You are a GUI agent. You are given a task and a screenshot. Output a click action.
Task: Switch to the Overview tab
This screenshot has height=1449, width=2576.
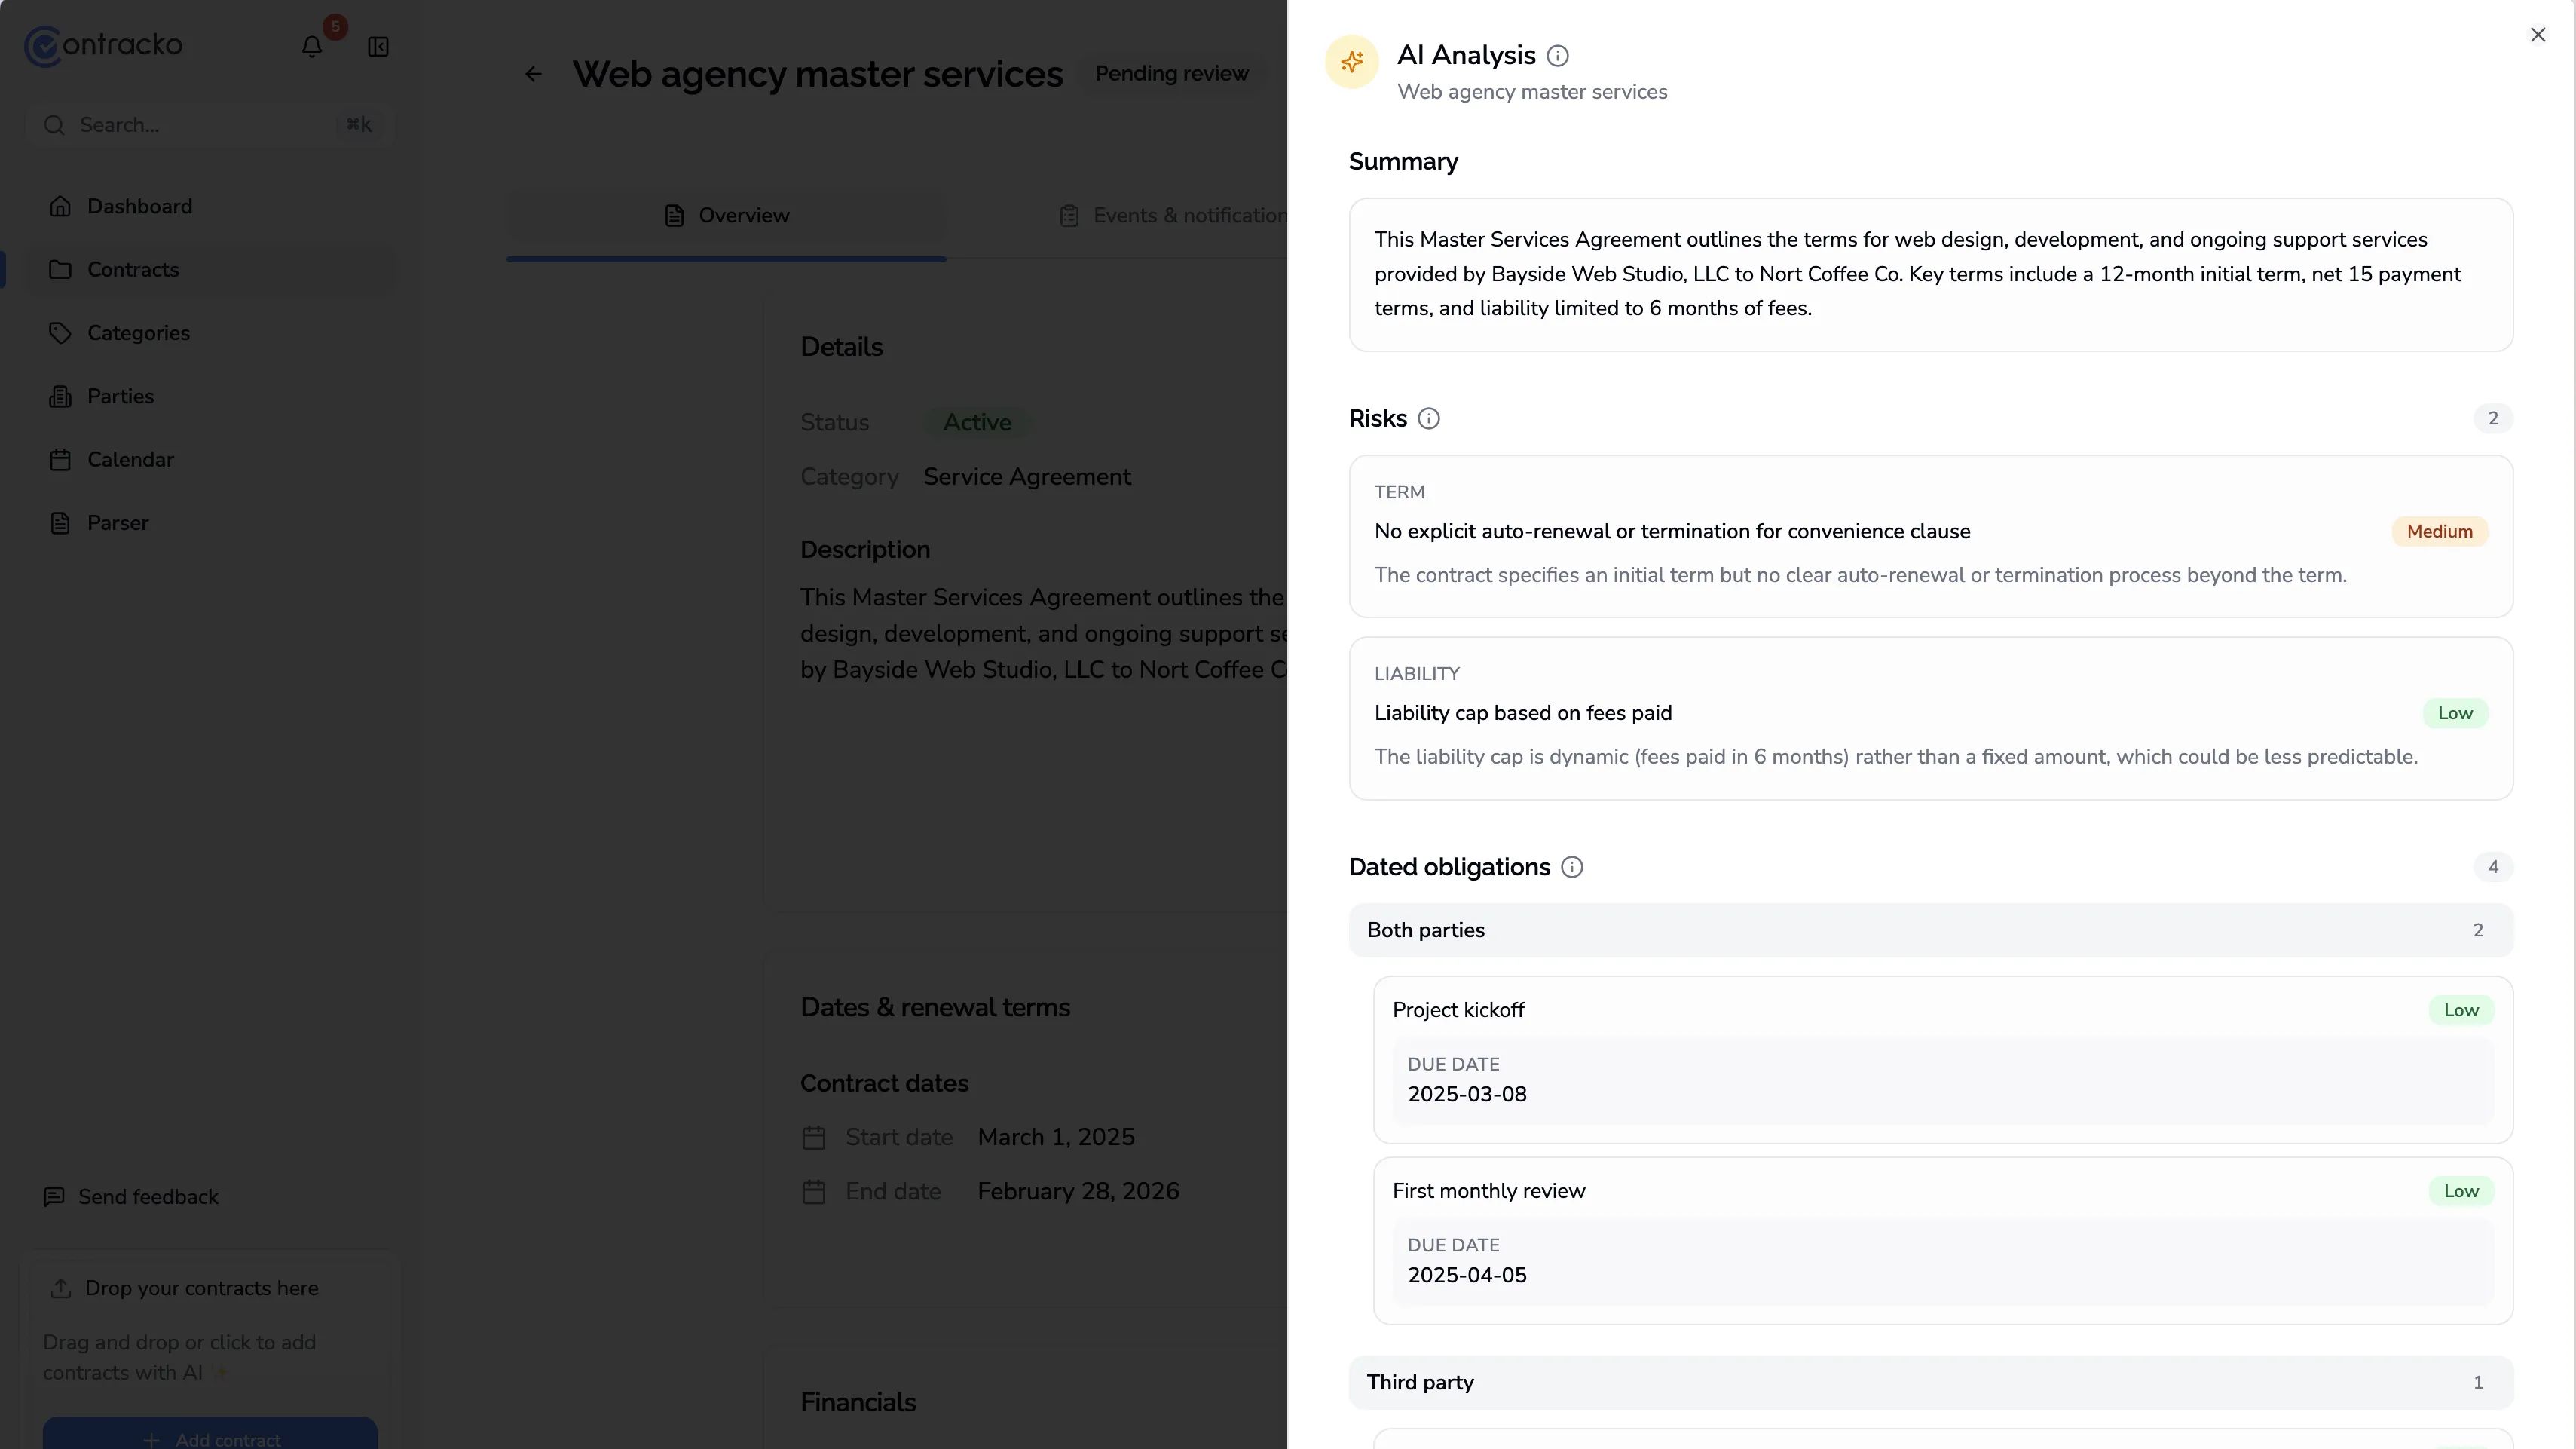(726, 216)
